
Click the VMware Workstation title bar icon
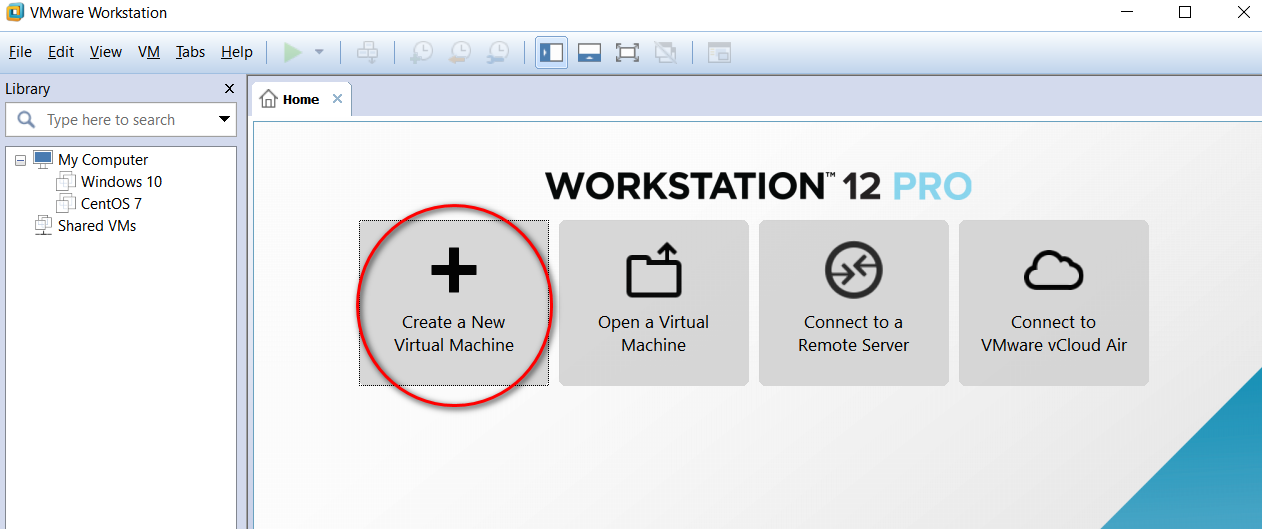(x=15, y=13)
